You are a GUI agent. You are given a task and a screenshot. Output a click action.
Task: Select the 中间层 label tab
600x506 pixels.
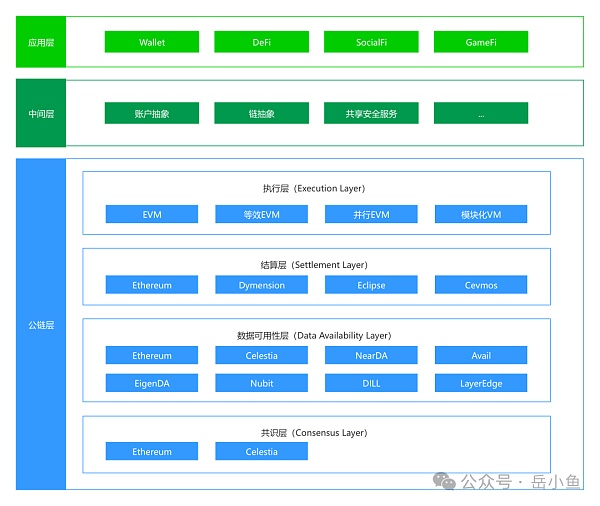(42, 114)
